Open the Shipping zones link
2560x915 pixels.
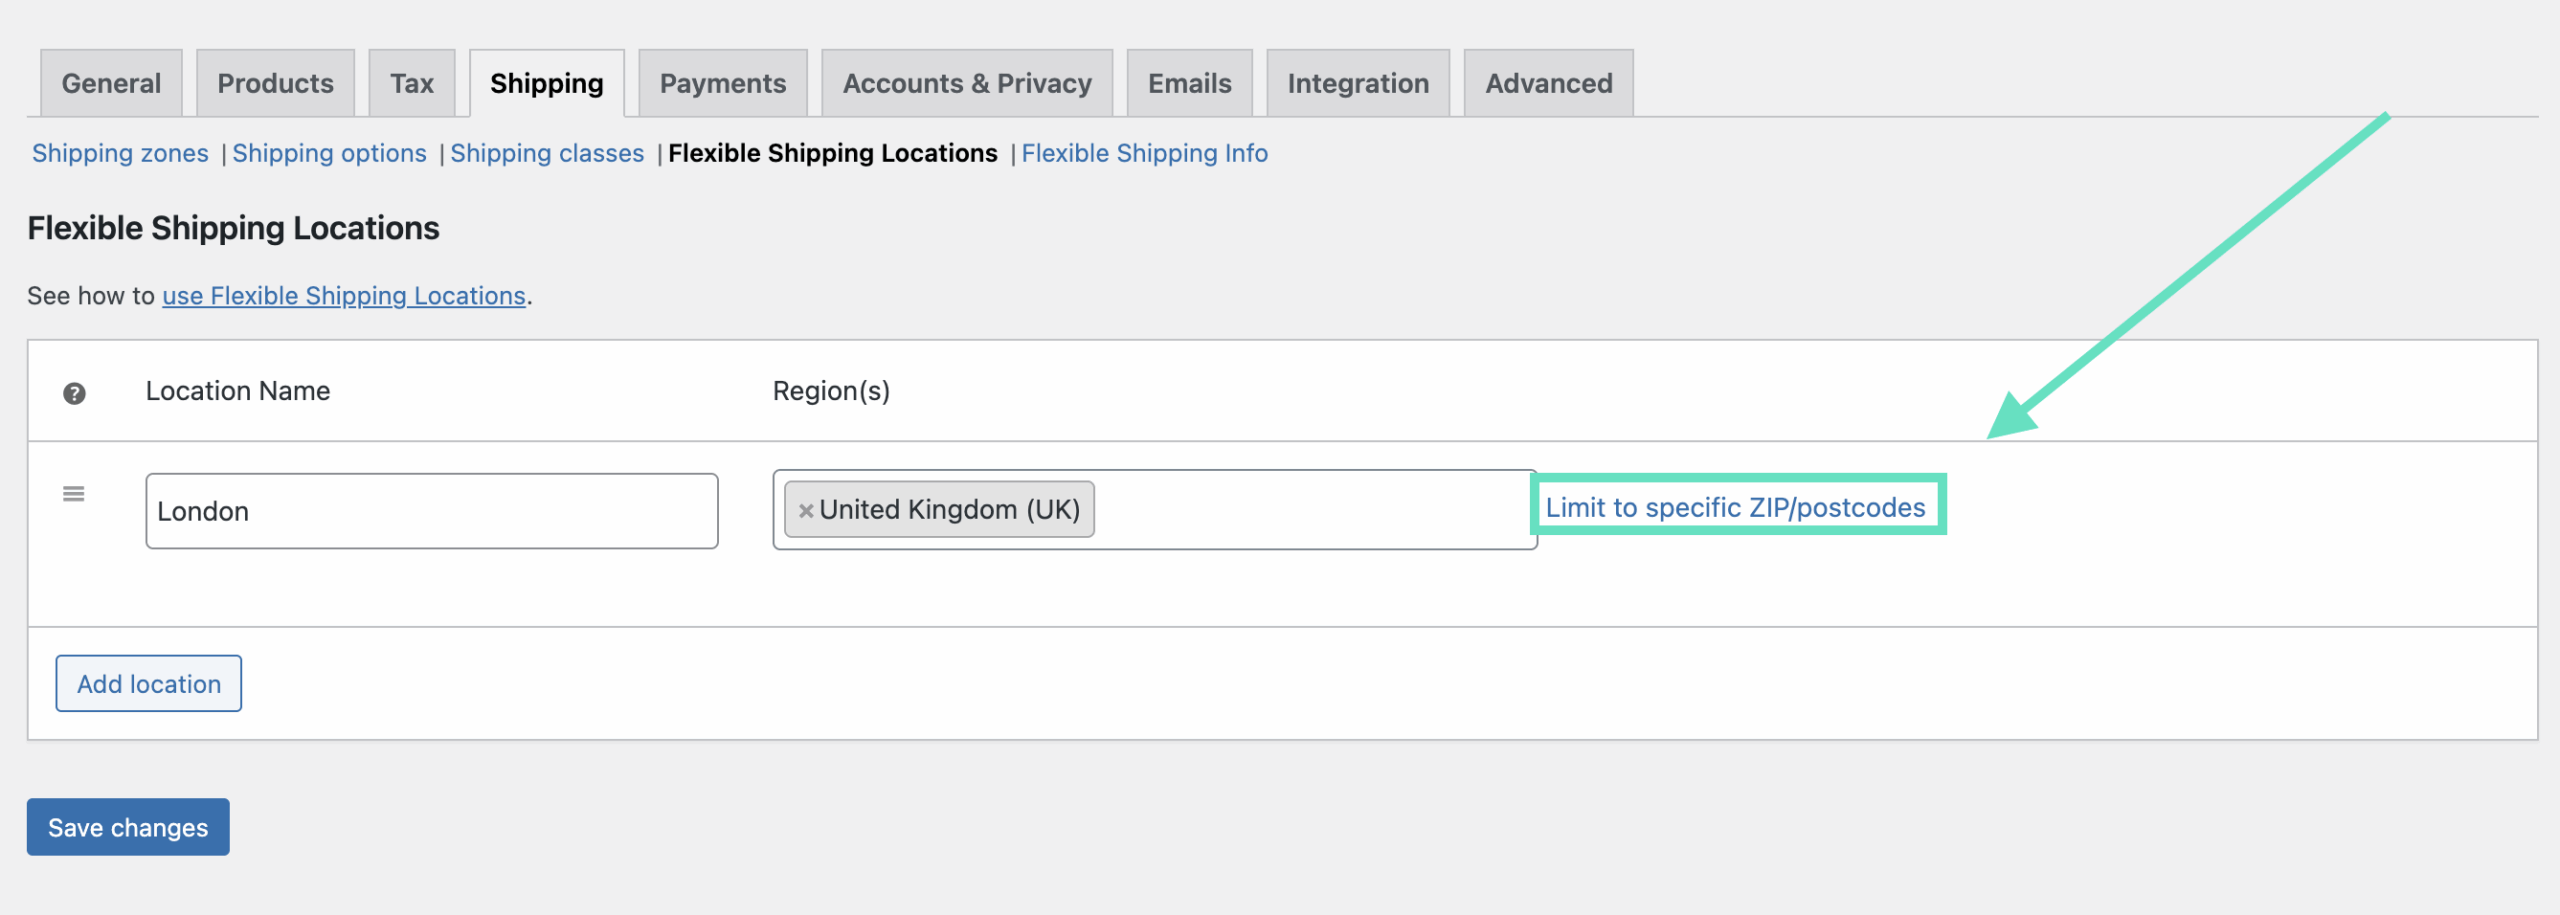(120, 153)
